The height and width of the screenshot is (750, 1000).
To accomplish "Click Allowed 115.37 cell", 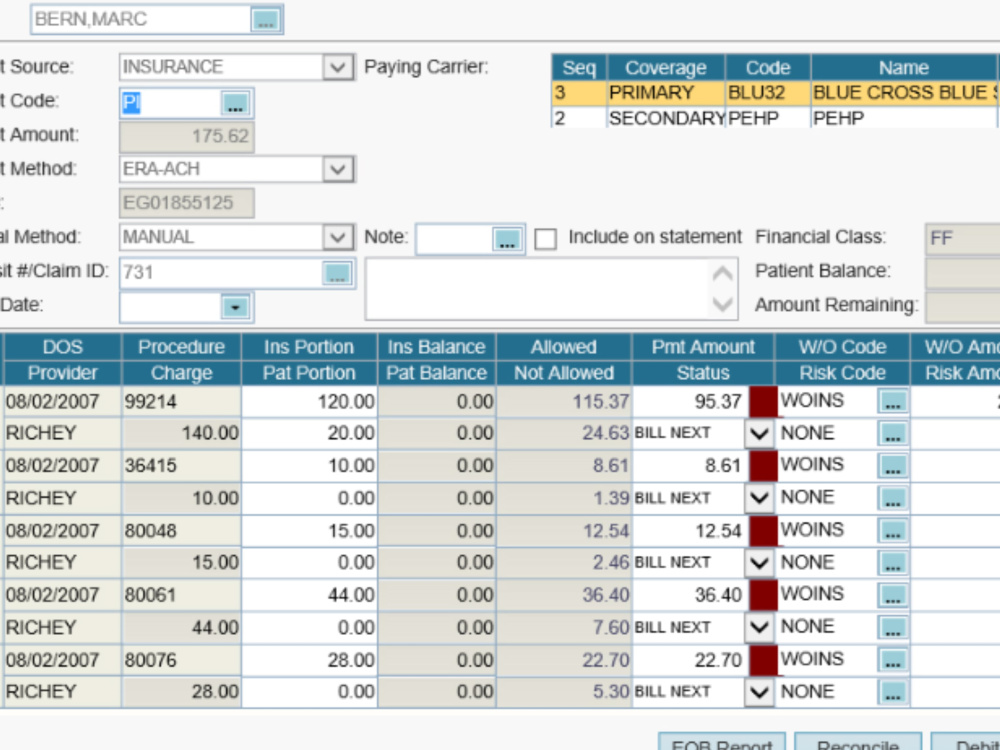I will (564, 402).
